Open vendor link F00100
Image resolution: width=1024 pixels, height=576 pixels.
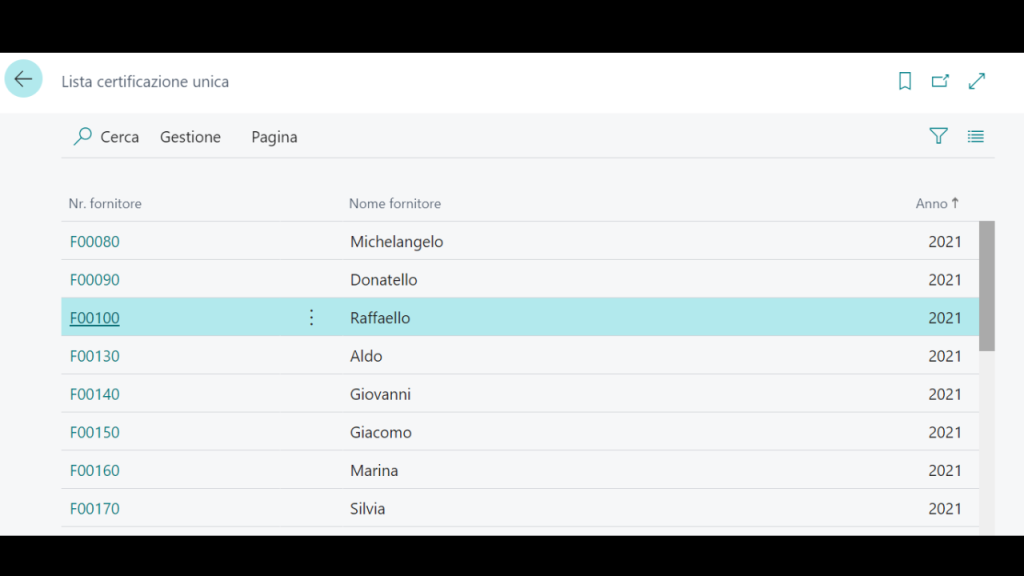pos(95,318)
